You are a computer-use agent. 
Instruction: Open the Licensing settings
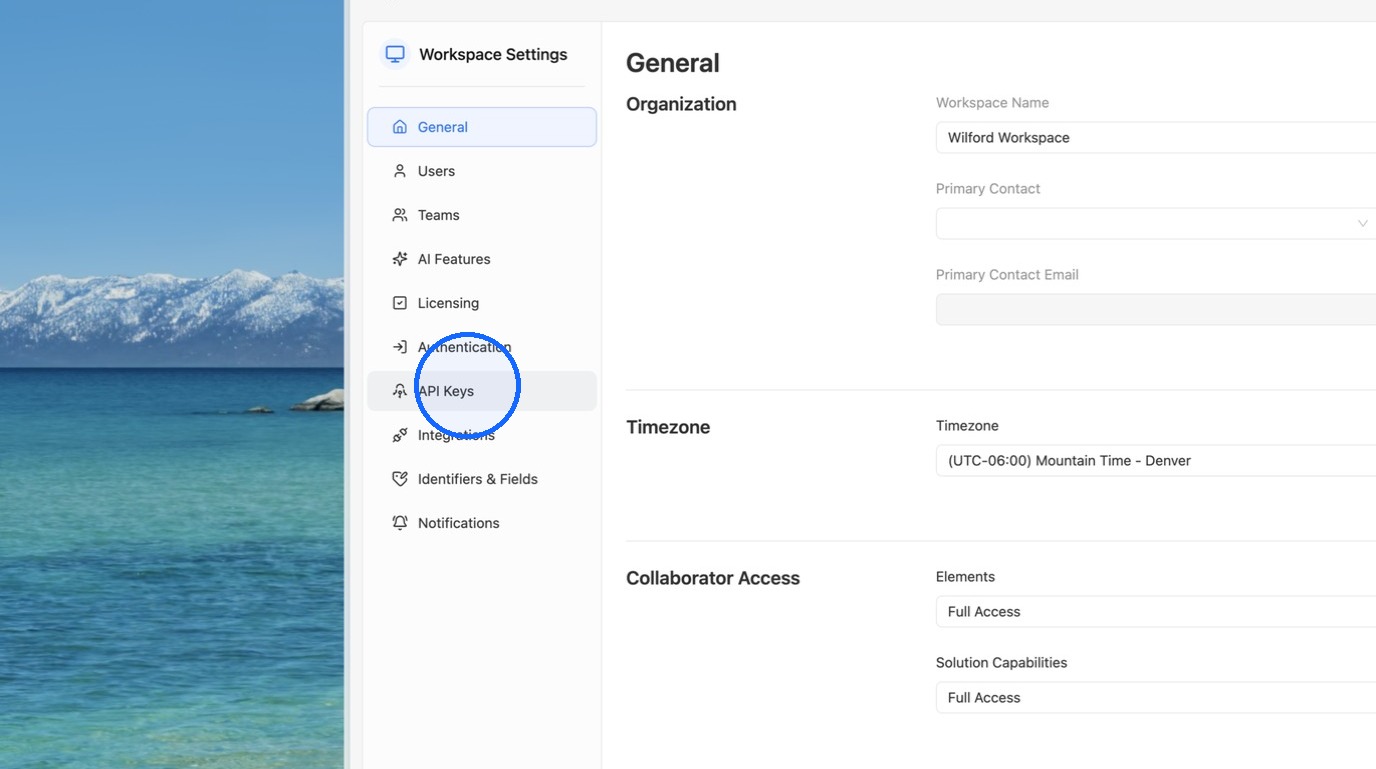click(x=482, y=303)
